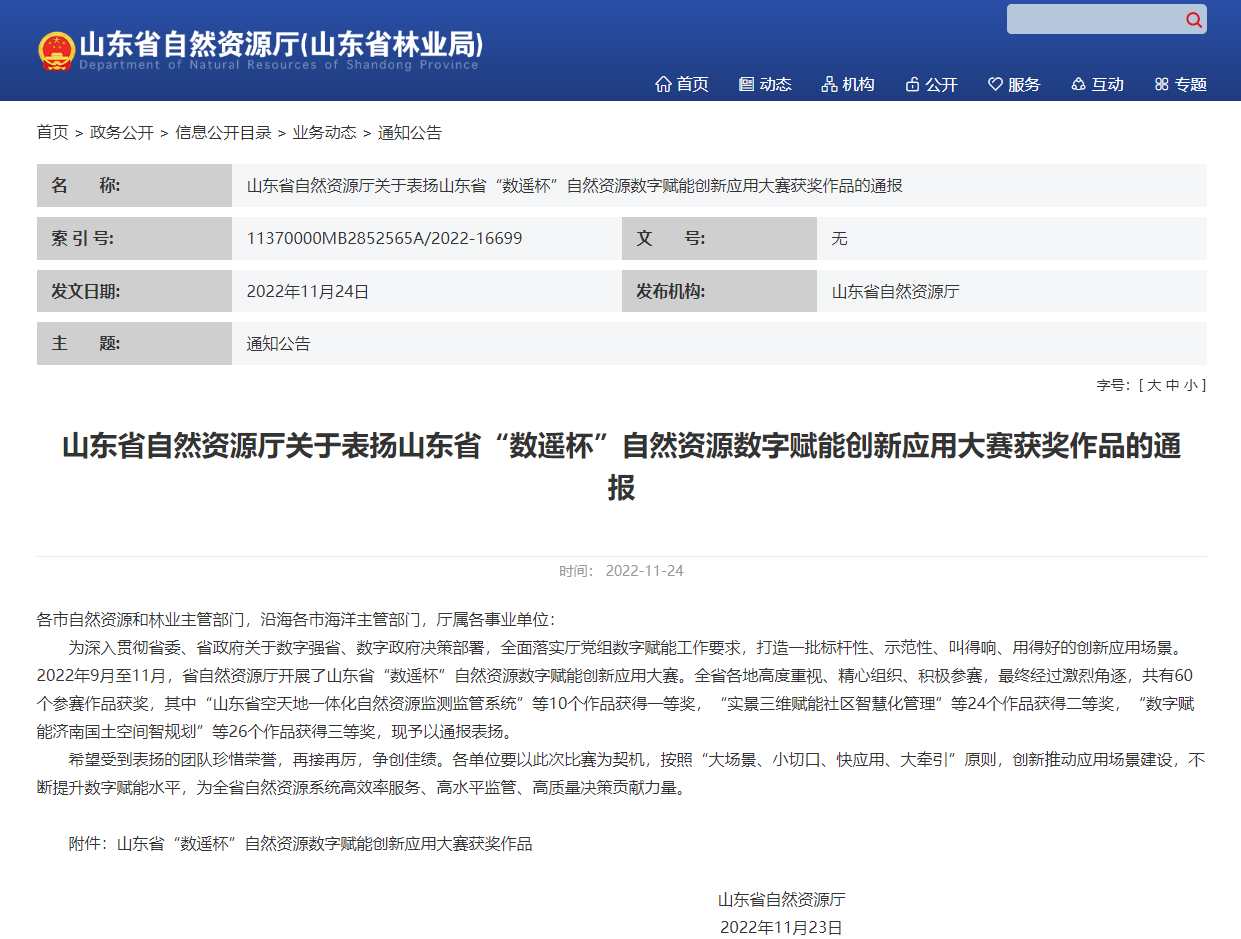Focus the header search input field
This screenshot has height=939, width=1241.
1095,19
